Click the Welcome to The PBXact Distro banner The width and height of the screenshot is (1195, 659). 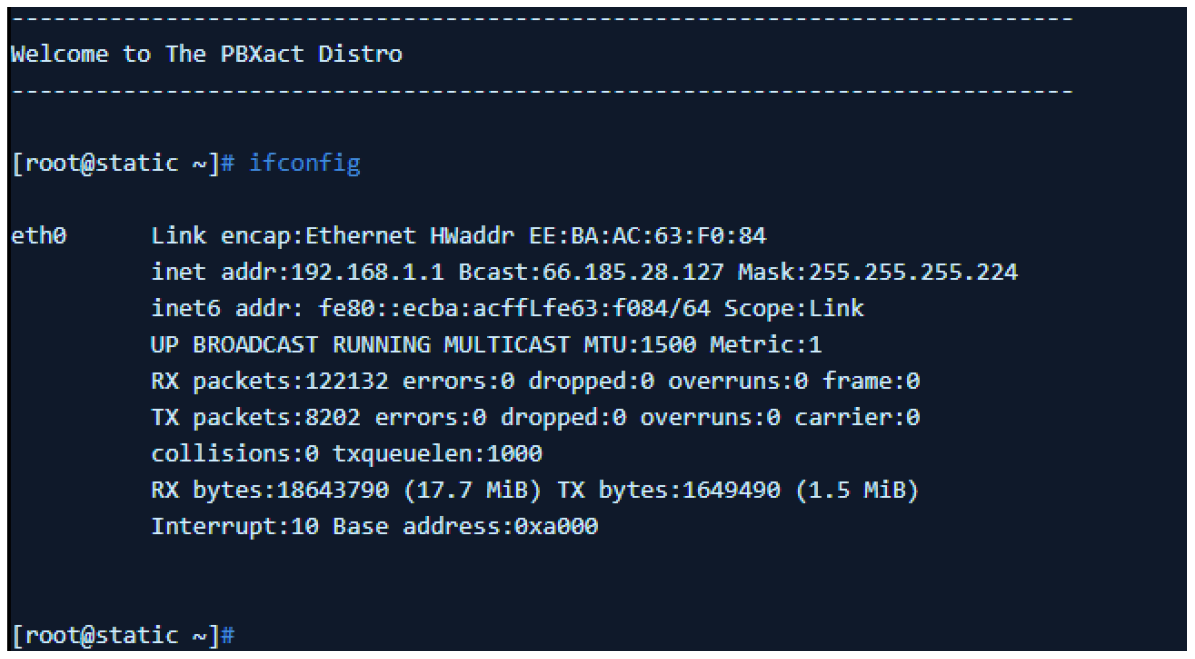pyautogui.click(x=206, y=55)
